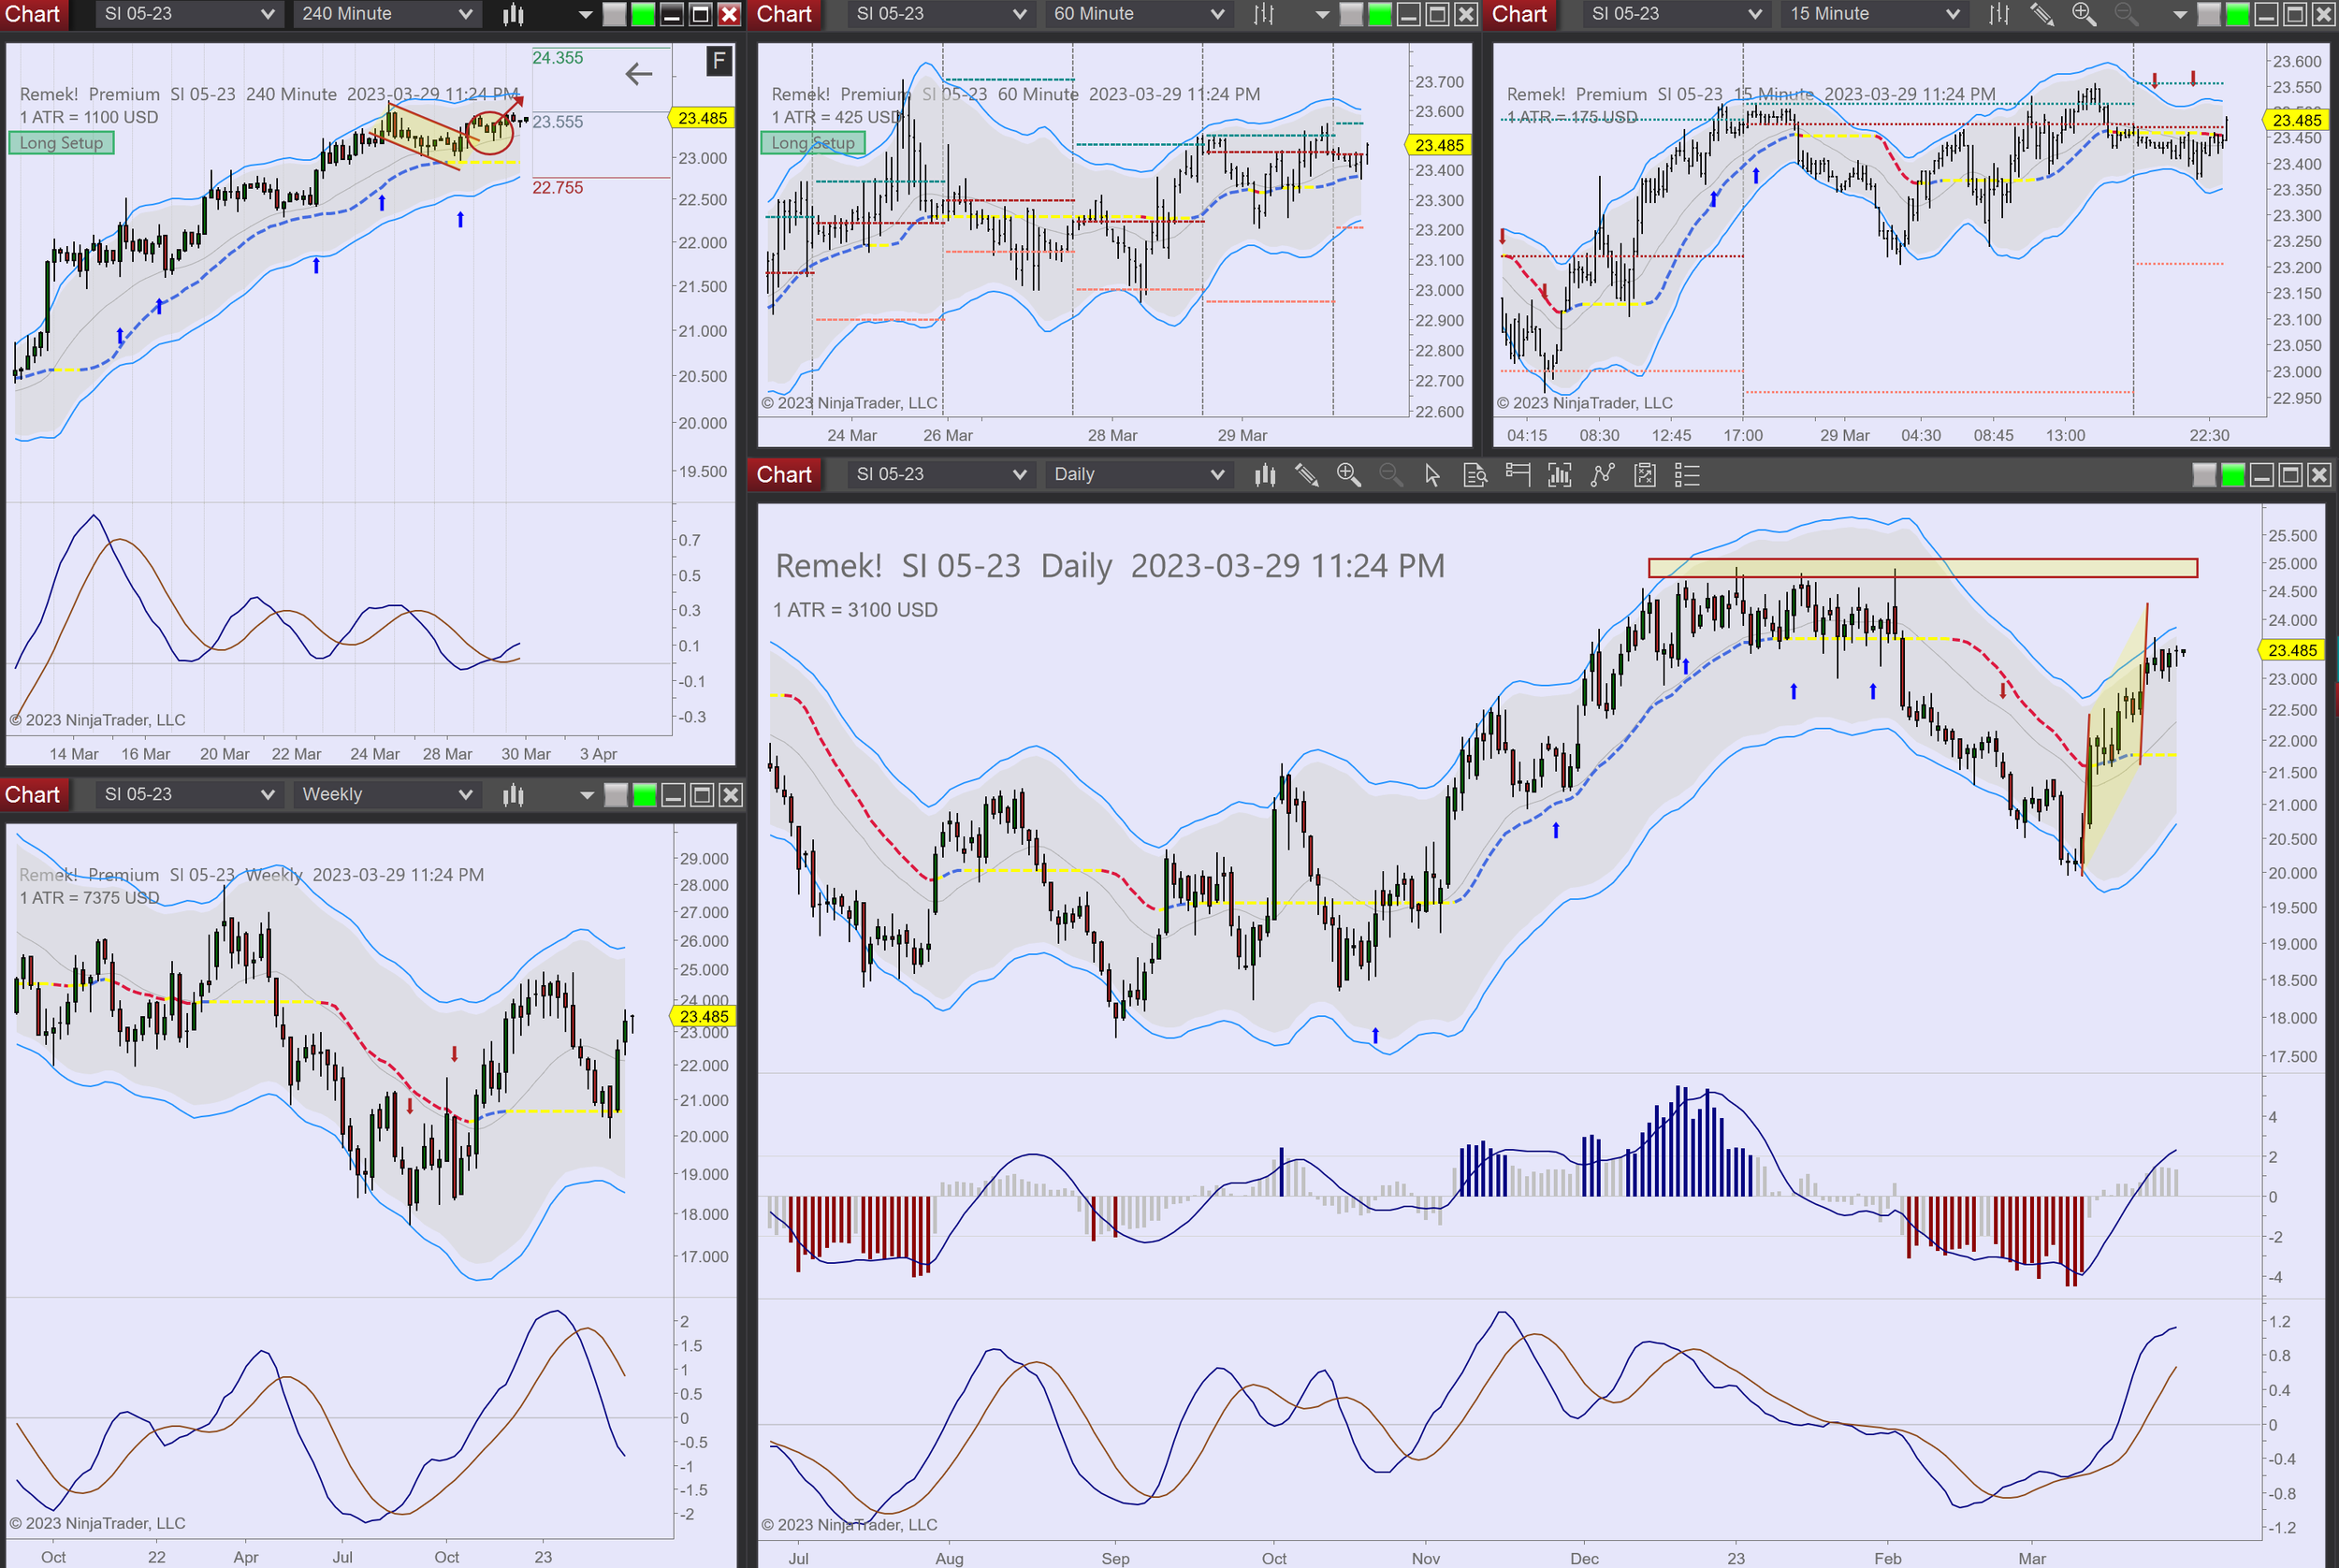
Task: Click zoom in icon on 15 Minute chart
Action: 2083,14
